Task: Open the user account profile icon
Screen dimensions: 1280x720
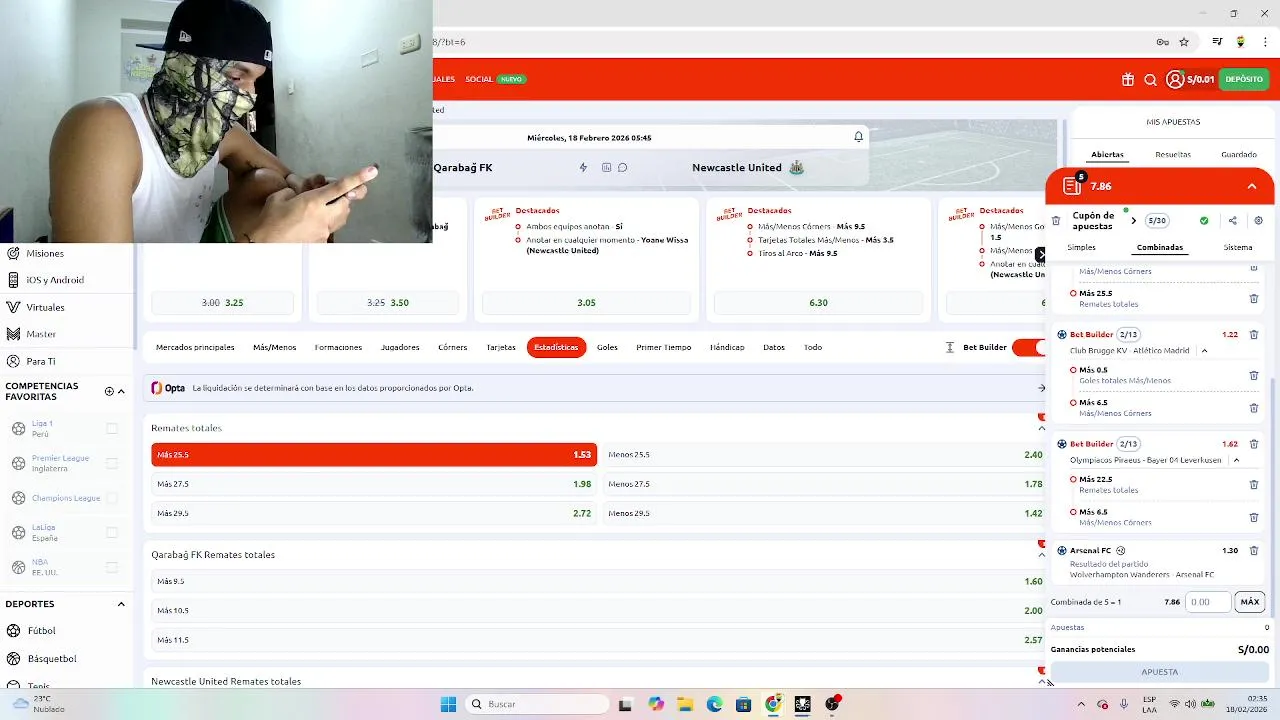Action: (1175, 79)
